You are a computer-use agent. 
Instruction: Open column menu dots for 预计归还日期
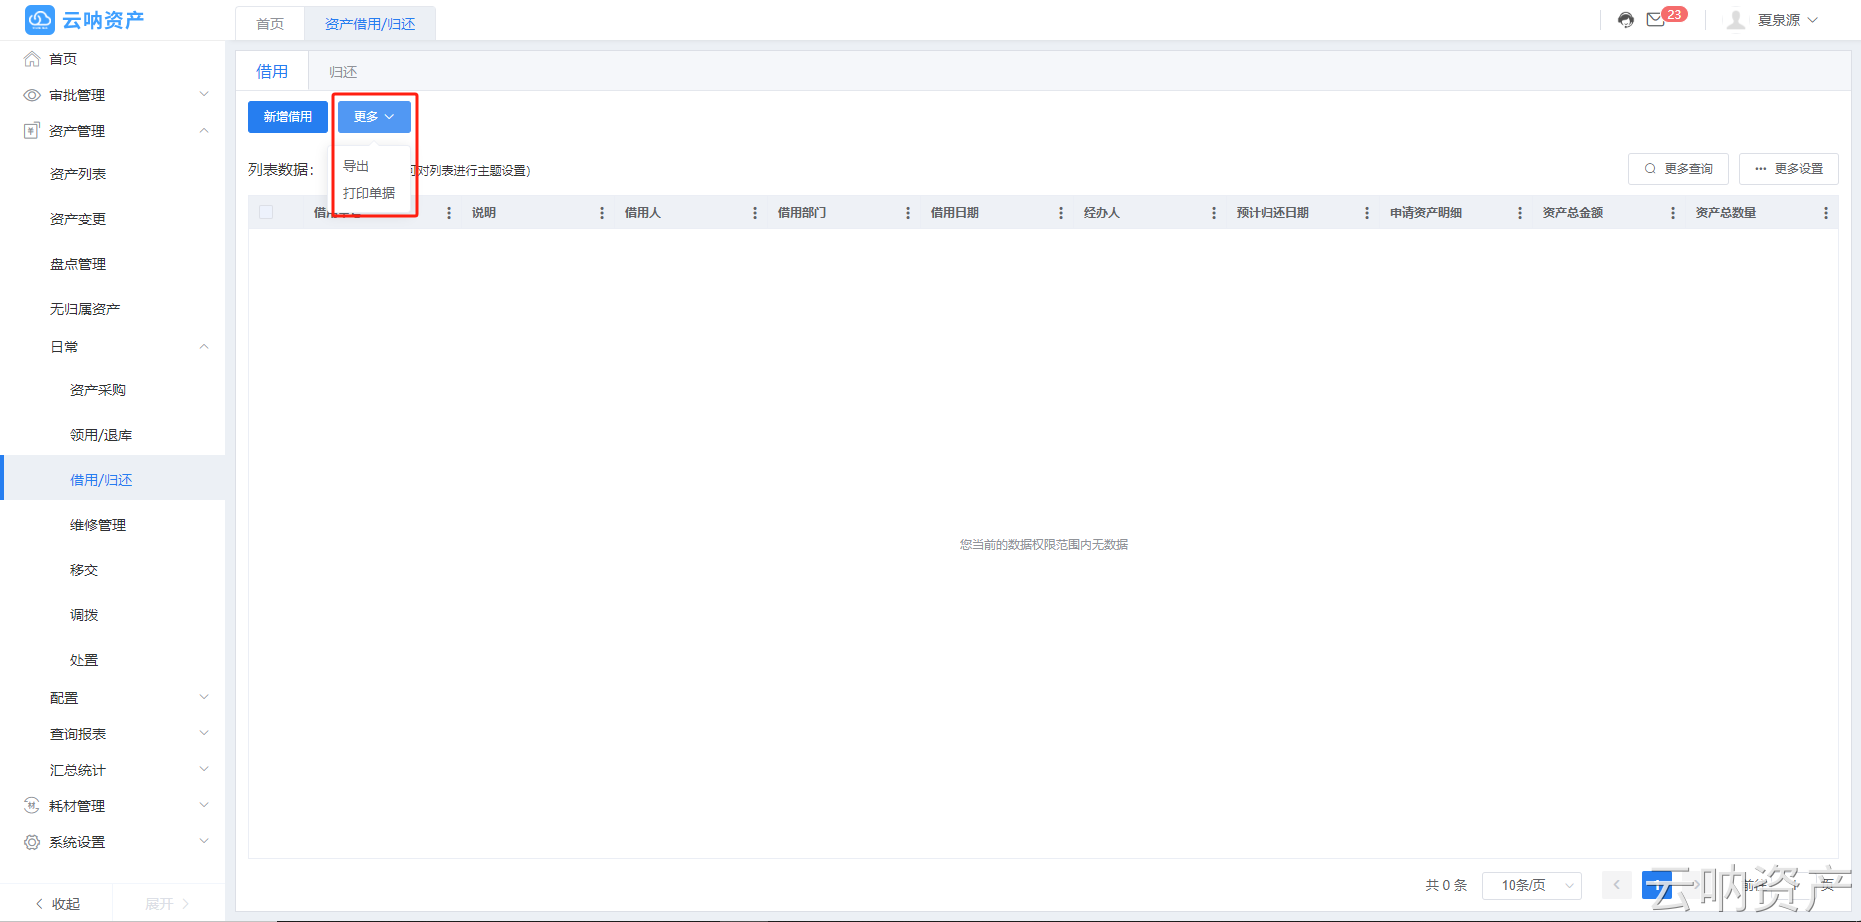(x=1367, y=213)
